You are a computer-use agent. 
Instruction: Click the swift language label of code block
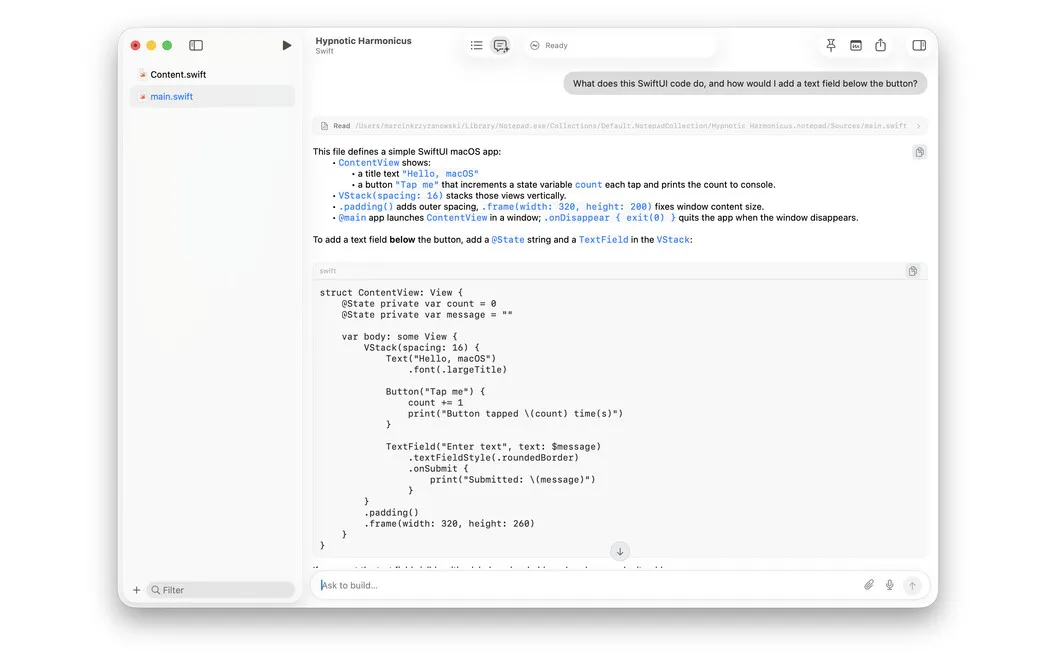[328, 271]
